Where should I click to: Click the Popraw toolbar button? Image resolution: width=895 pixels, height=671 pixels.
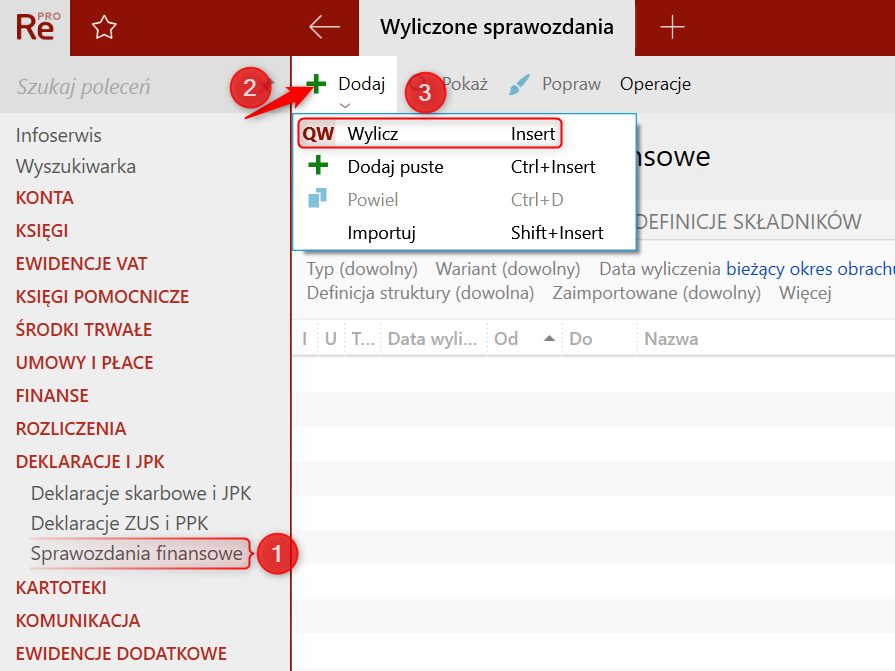click(x=554, y=84)
